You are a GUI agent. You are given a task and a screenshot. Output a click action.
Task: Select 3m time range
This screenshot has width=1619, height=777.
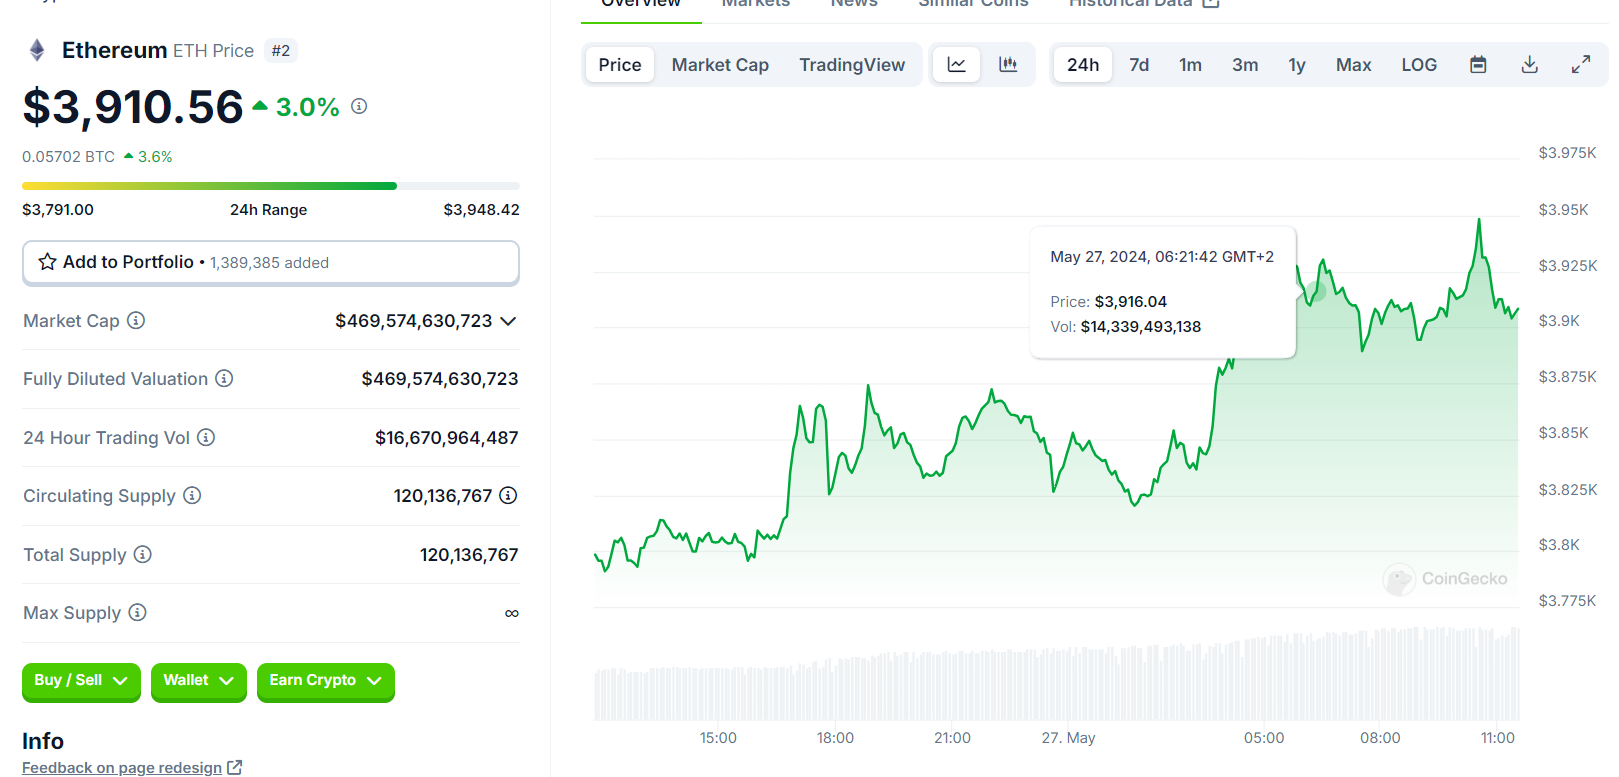point(1245,65)
